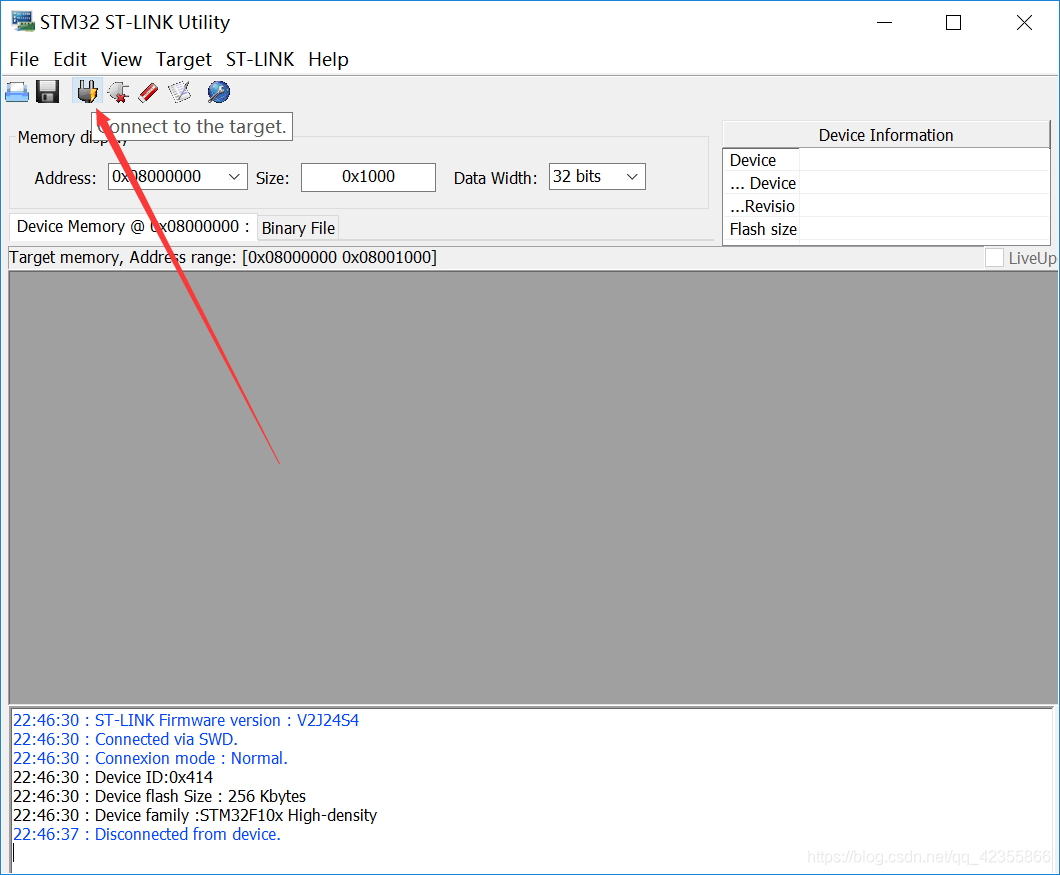Click the ...Revisio row label

[762, 206]
